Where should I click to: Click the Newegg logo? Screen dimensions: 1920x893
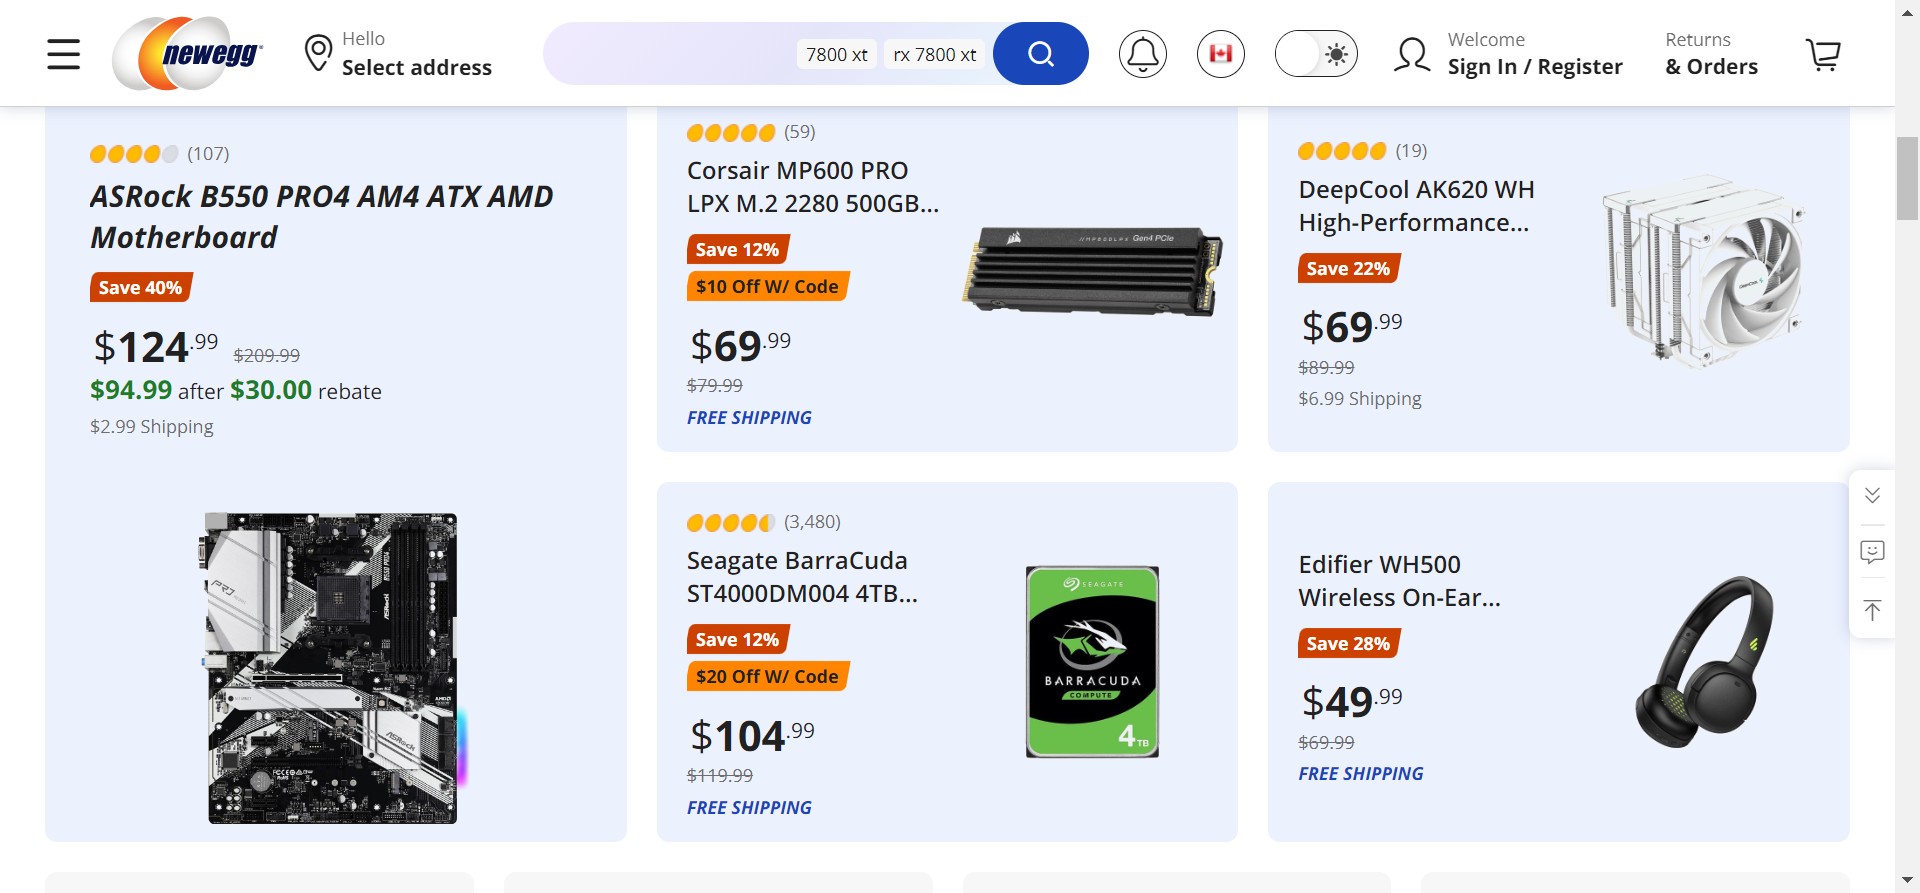coord(189,54)
